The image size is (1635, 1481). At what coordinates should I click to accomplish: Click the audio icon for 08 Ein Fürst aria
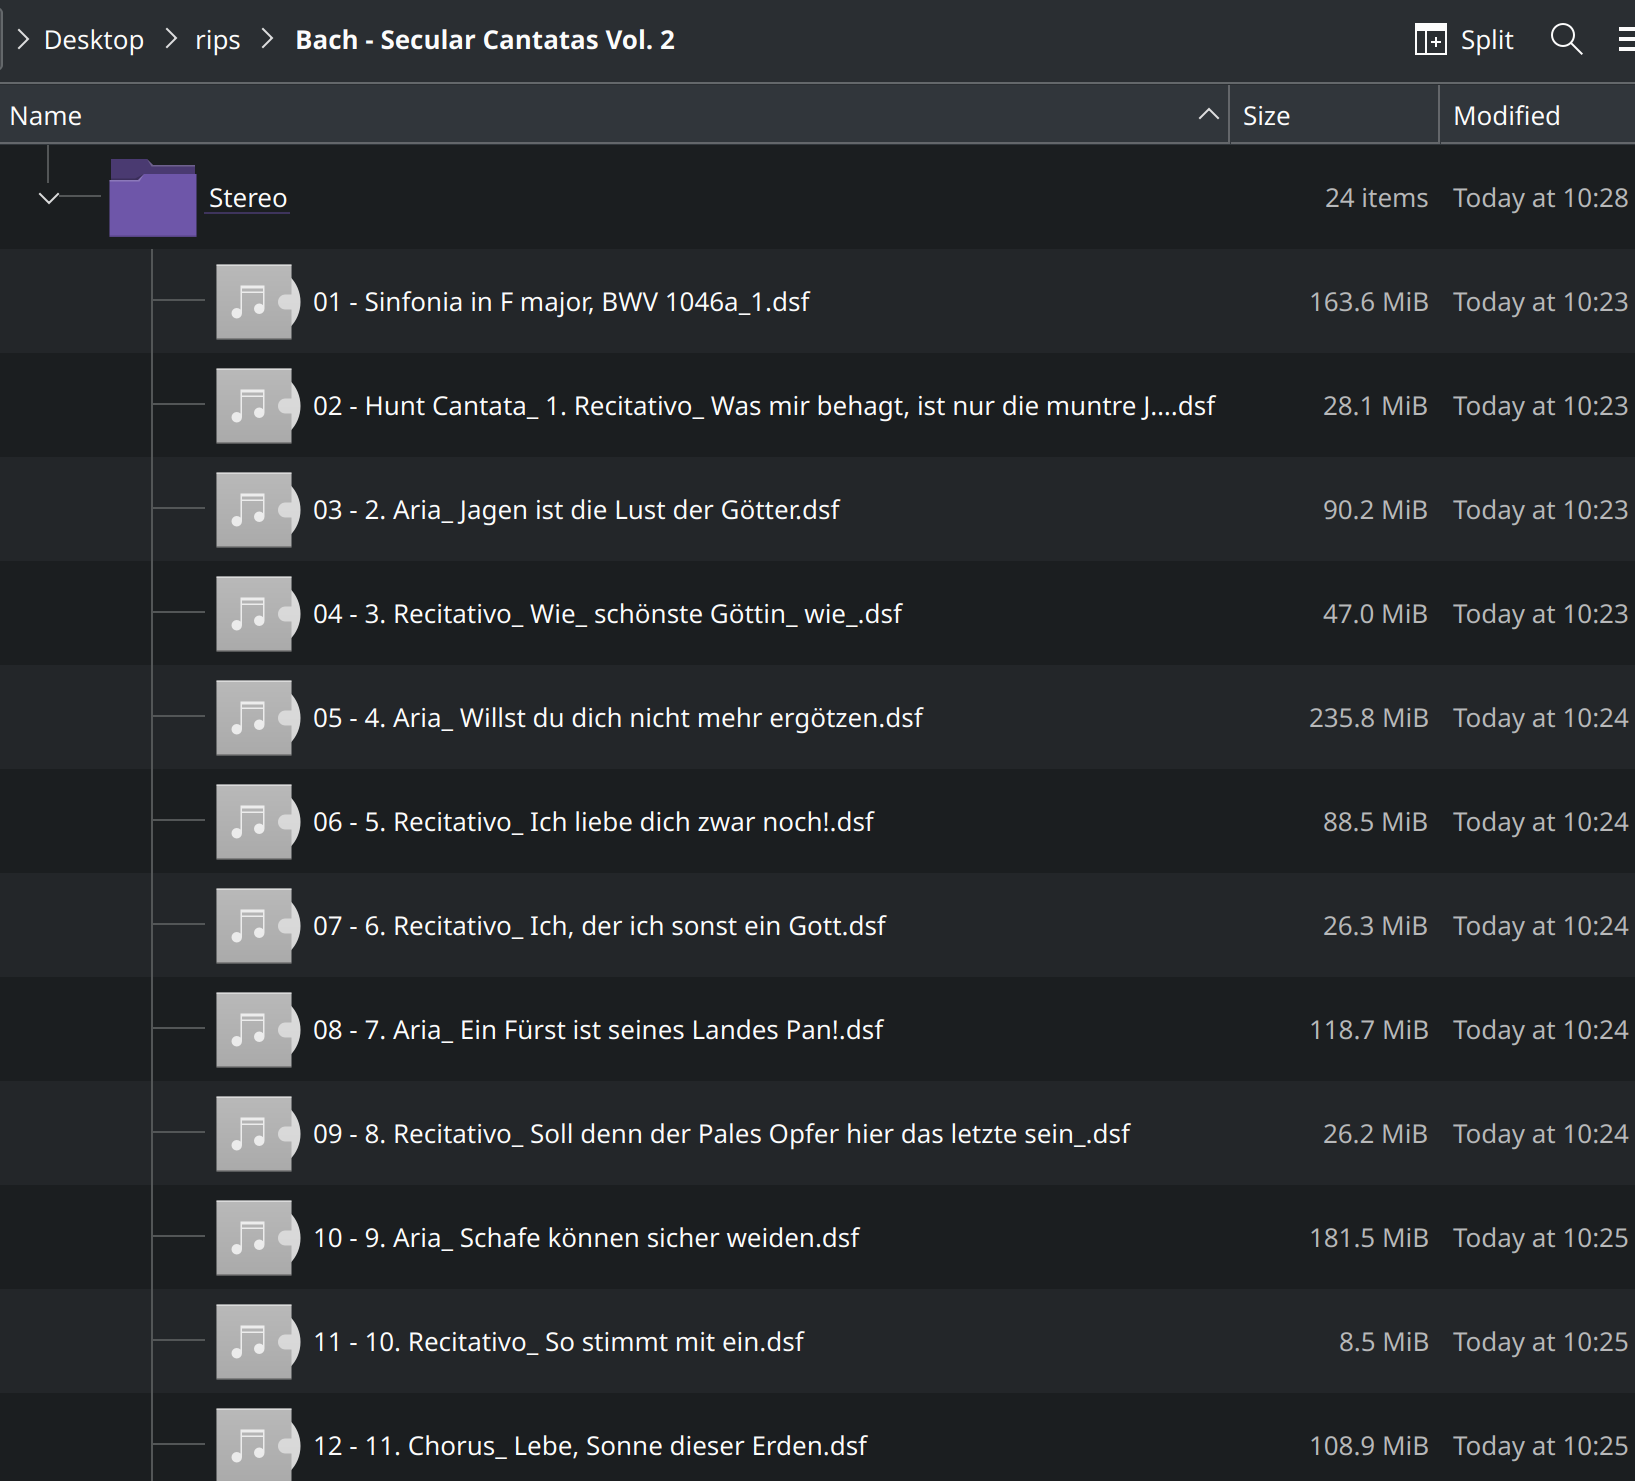(x=255, y=1029)
